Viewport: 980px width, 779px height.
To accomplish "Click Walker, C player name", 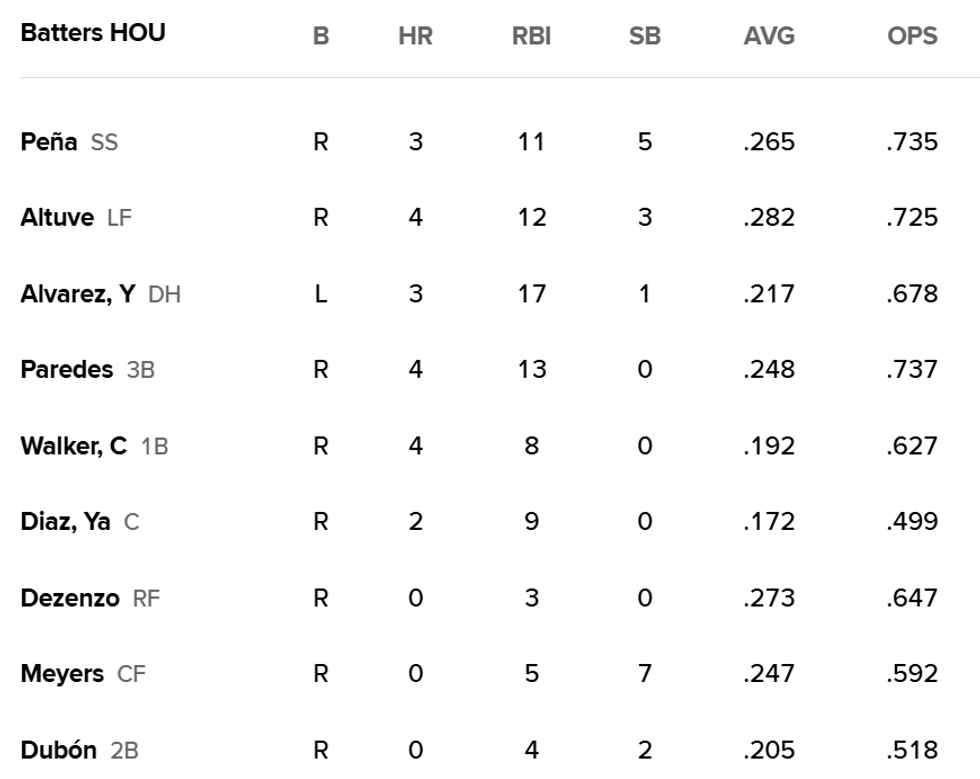I will (x=73, y=446).
